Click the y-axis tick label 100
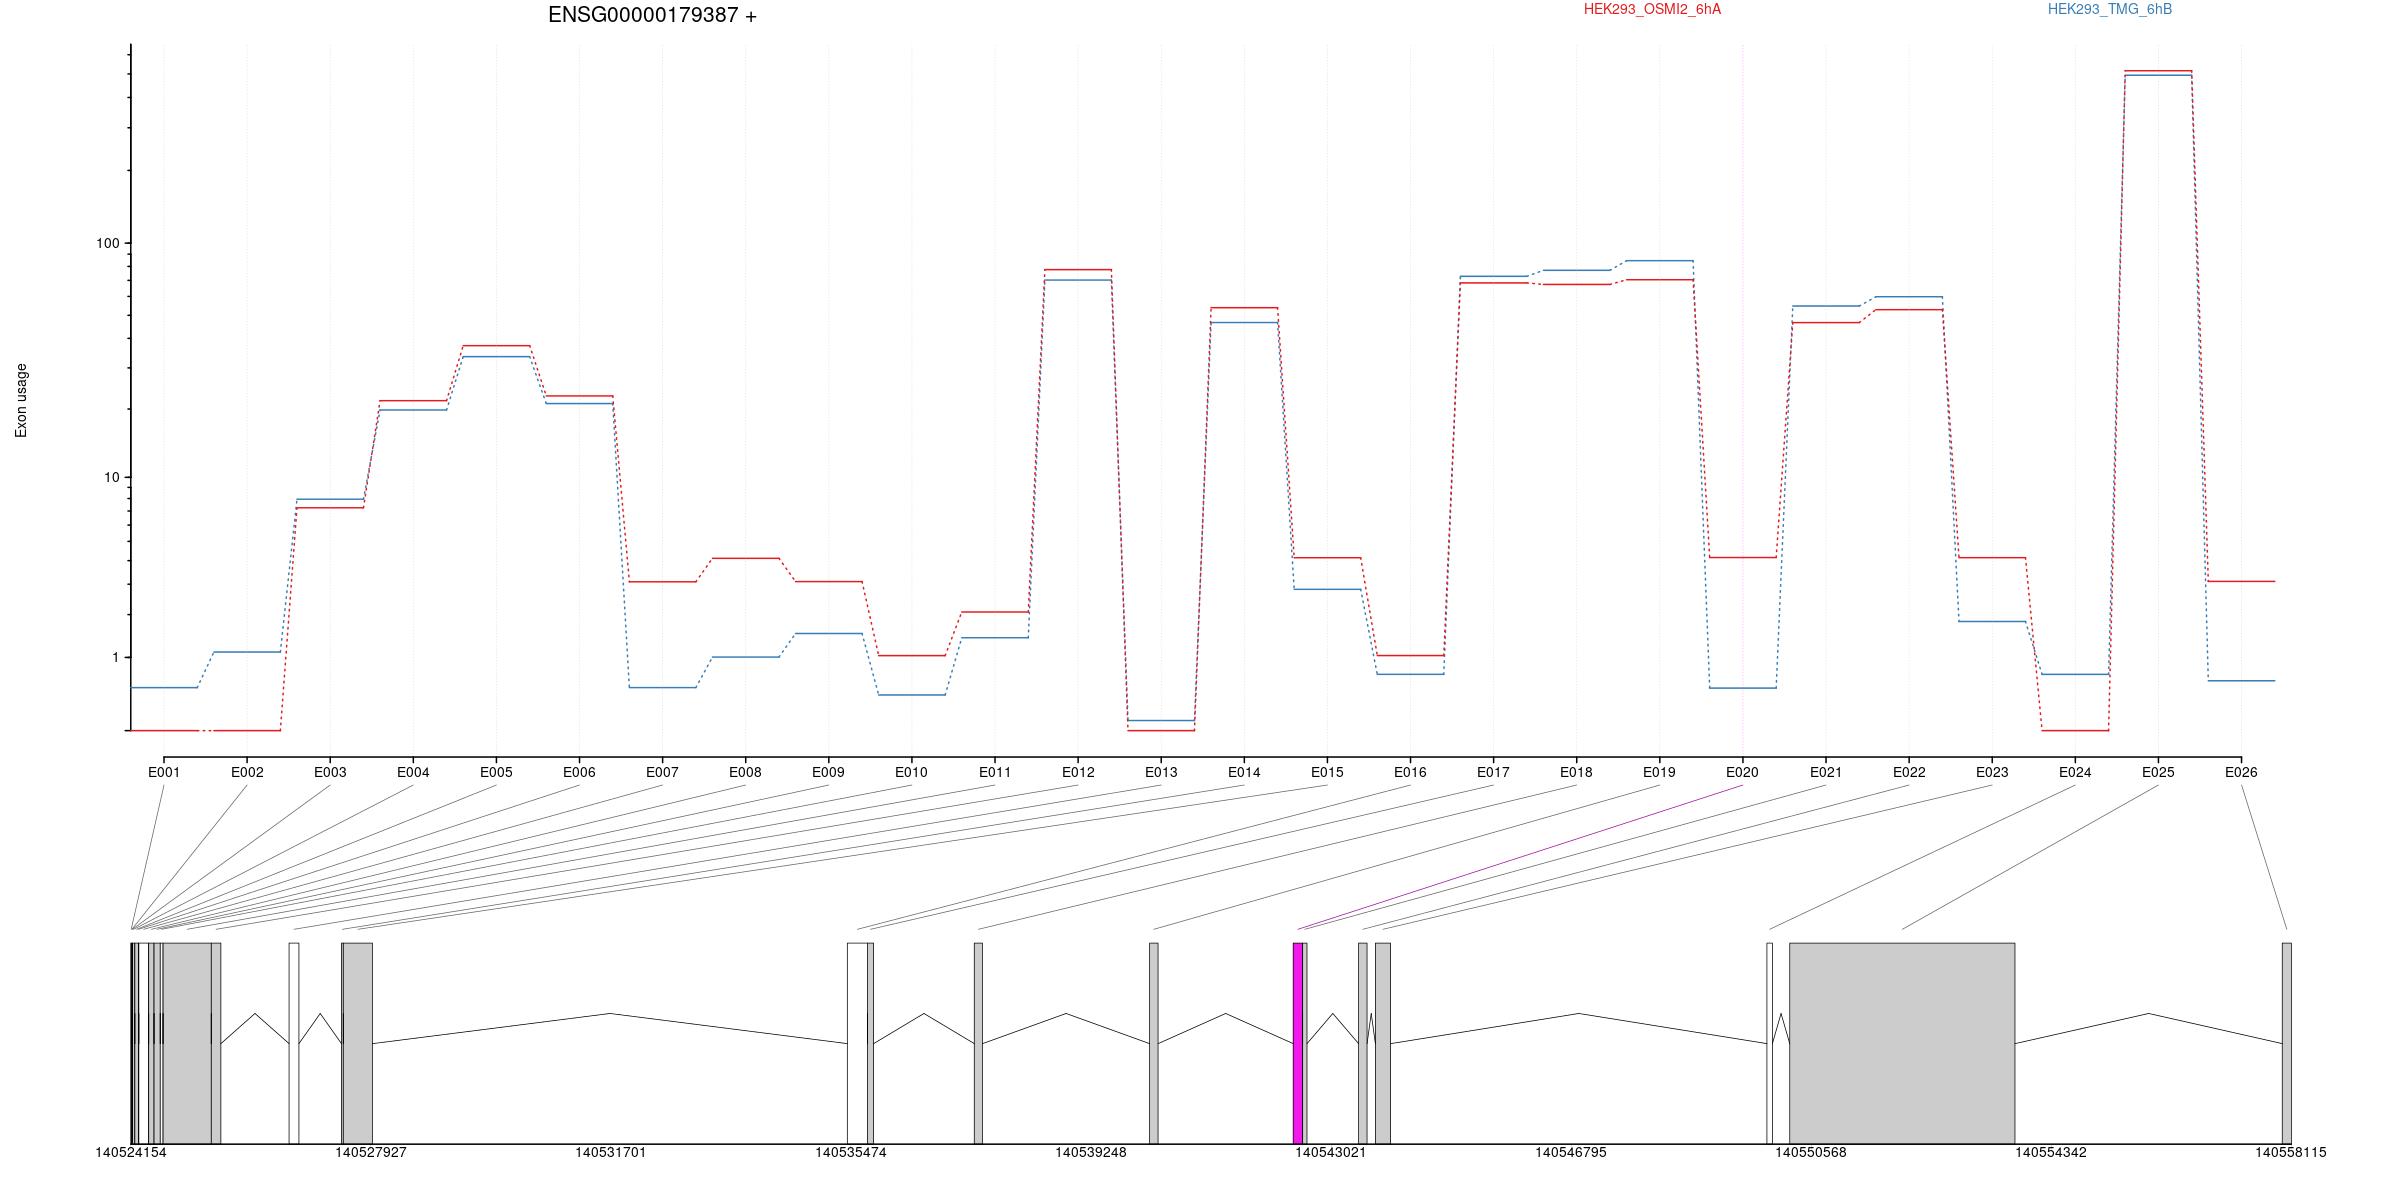 point(107,243)
